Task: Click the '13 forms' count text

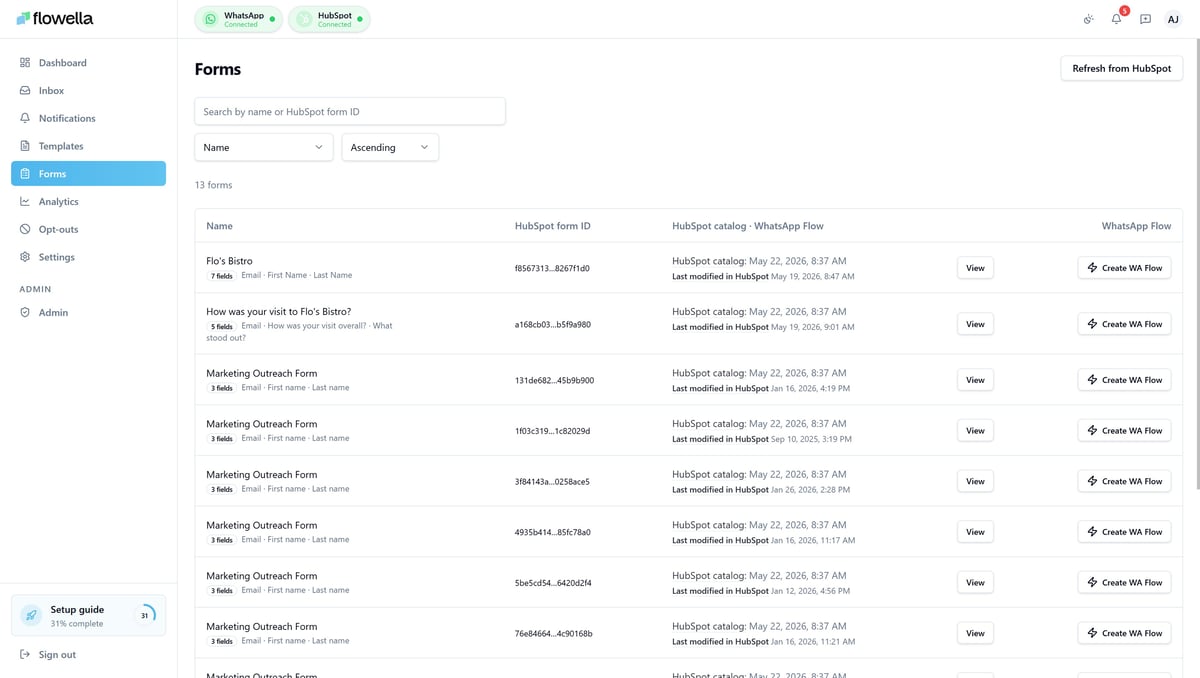Action: pos(213,185)
